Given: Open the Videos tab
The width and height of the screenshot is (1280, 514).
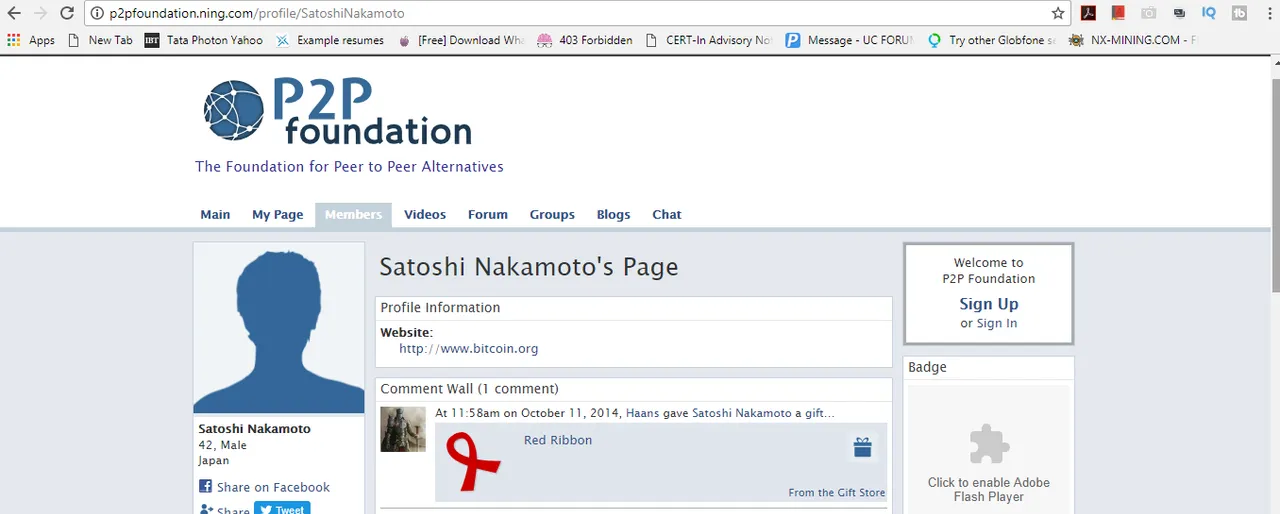Looking at the screenshot, I should pos(425,215).
